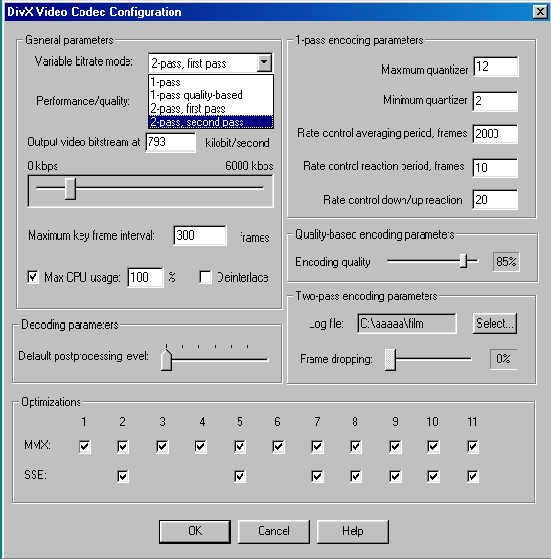
Task: Click the Select... log file button
Action: coord(495,324)
